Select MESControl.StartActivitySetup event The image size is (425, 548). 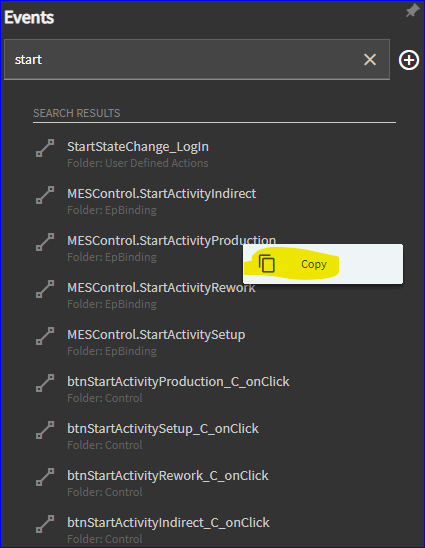point(156,334)
